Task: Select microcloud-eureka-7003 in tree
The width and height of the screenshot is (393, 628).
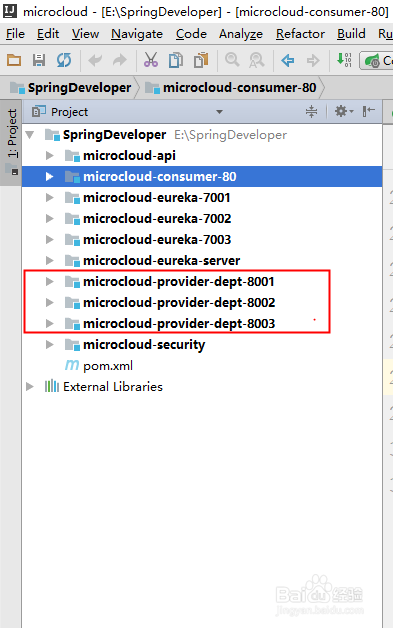Action: point(202,240)
